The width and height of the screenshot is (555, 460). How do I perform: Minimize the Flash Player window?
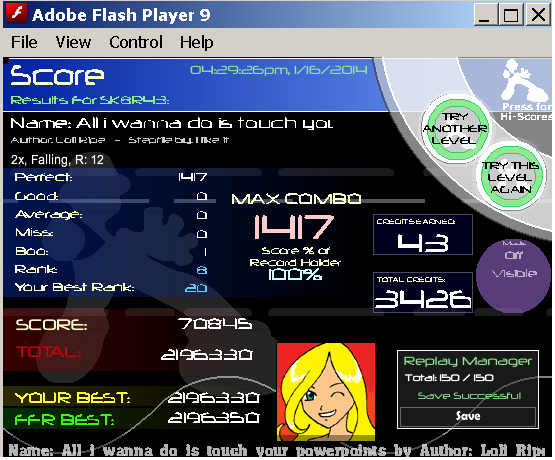tap(486, 15)
